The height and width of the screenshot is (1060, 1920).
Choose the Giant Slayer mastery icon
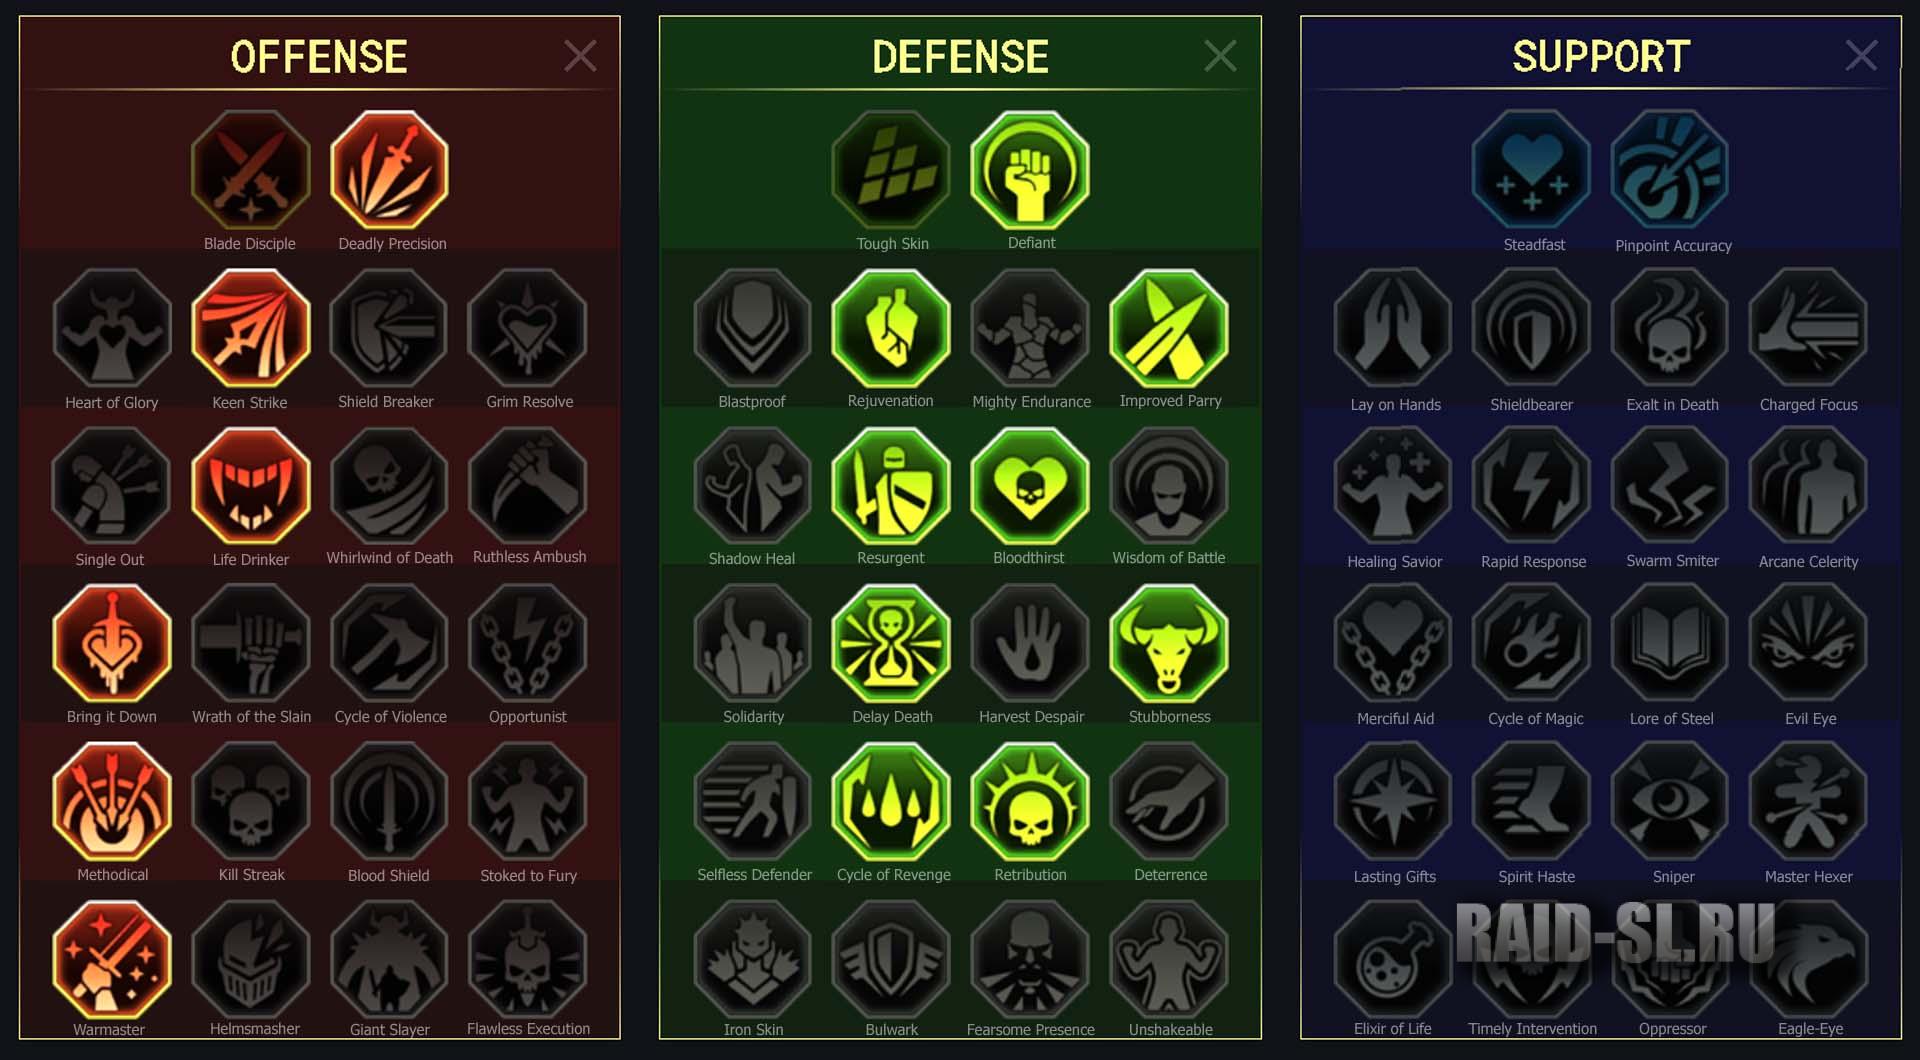pos(390,959)
